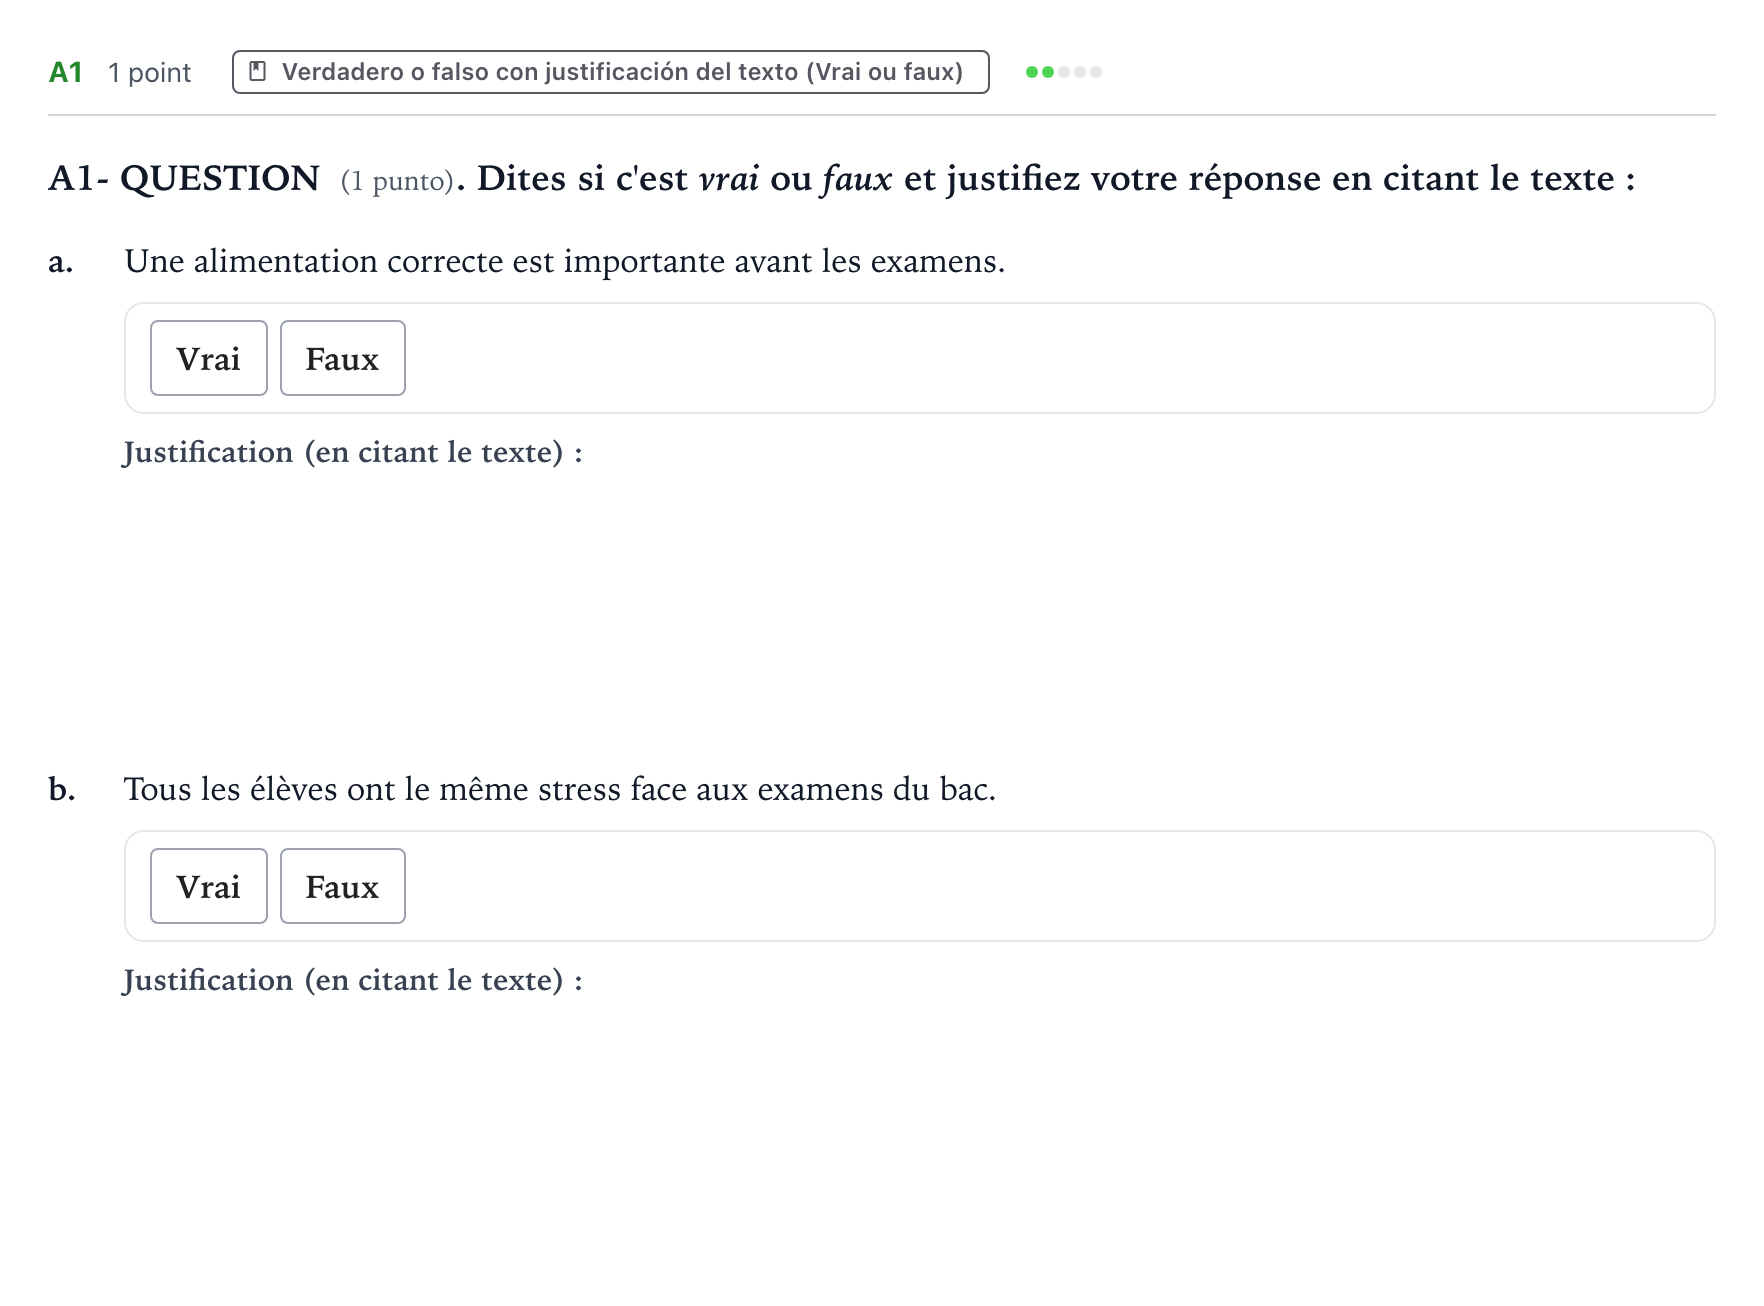Click the last grey difficulty dot
The width and height of the screenshot is (1764, 1306).
1096,72
